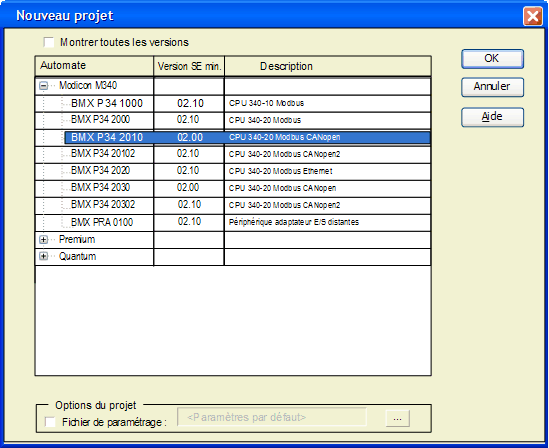The height and width of the screenshot is (448, 549).
Task: Select the Quantum family label
Action: 77,257
